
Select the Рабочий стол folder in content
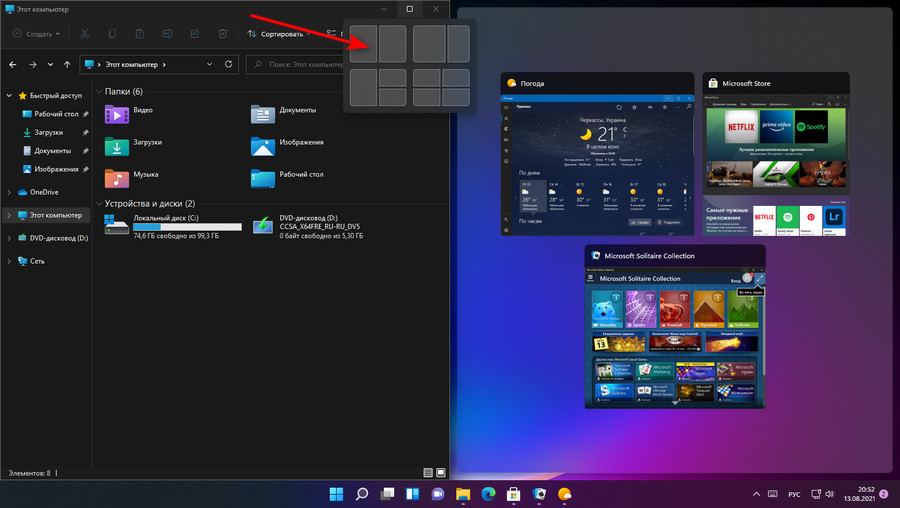[263, 179]
